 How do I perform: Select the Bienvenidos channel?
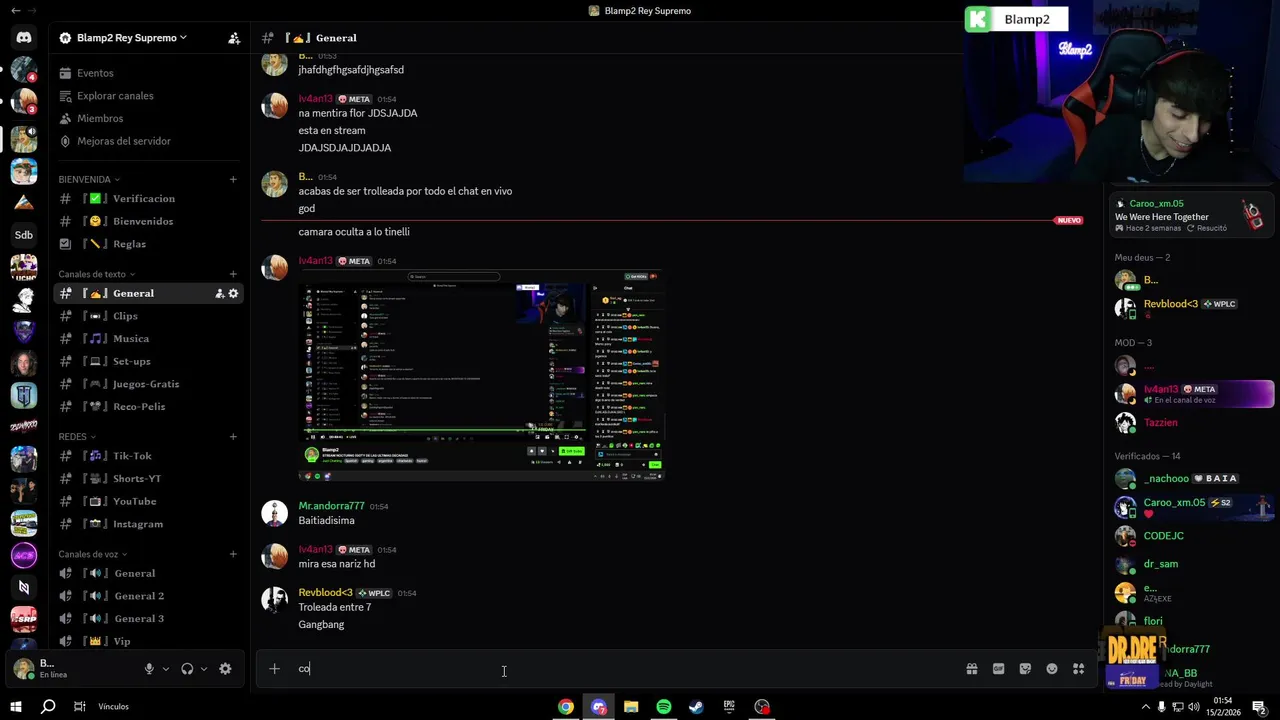click(x=149, y=221)
